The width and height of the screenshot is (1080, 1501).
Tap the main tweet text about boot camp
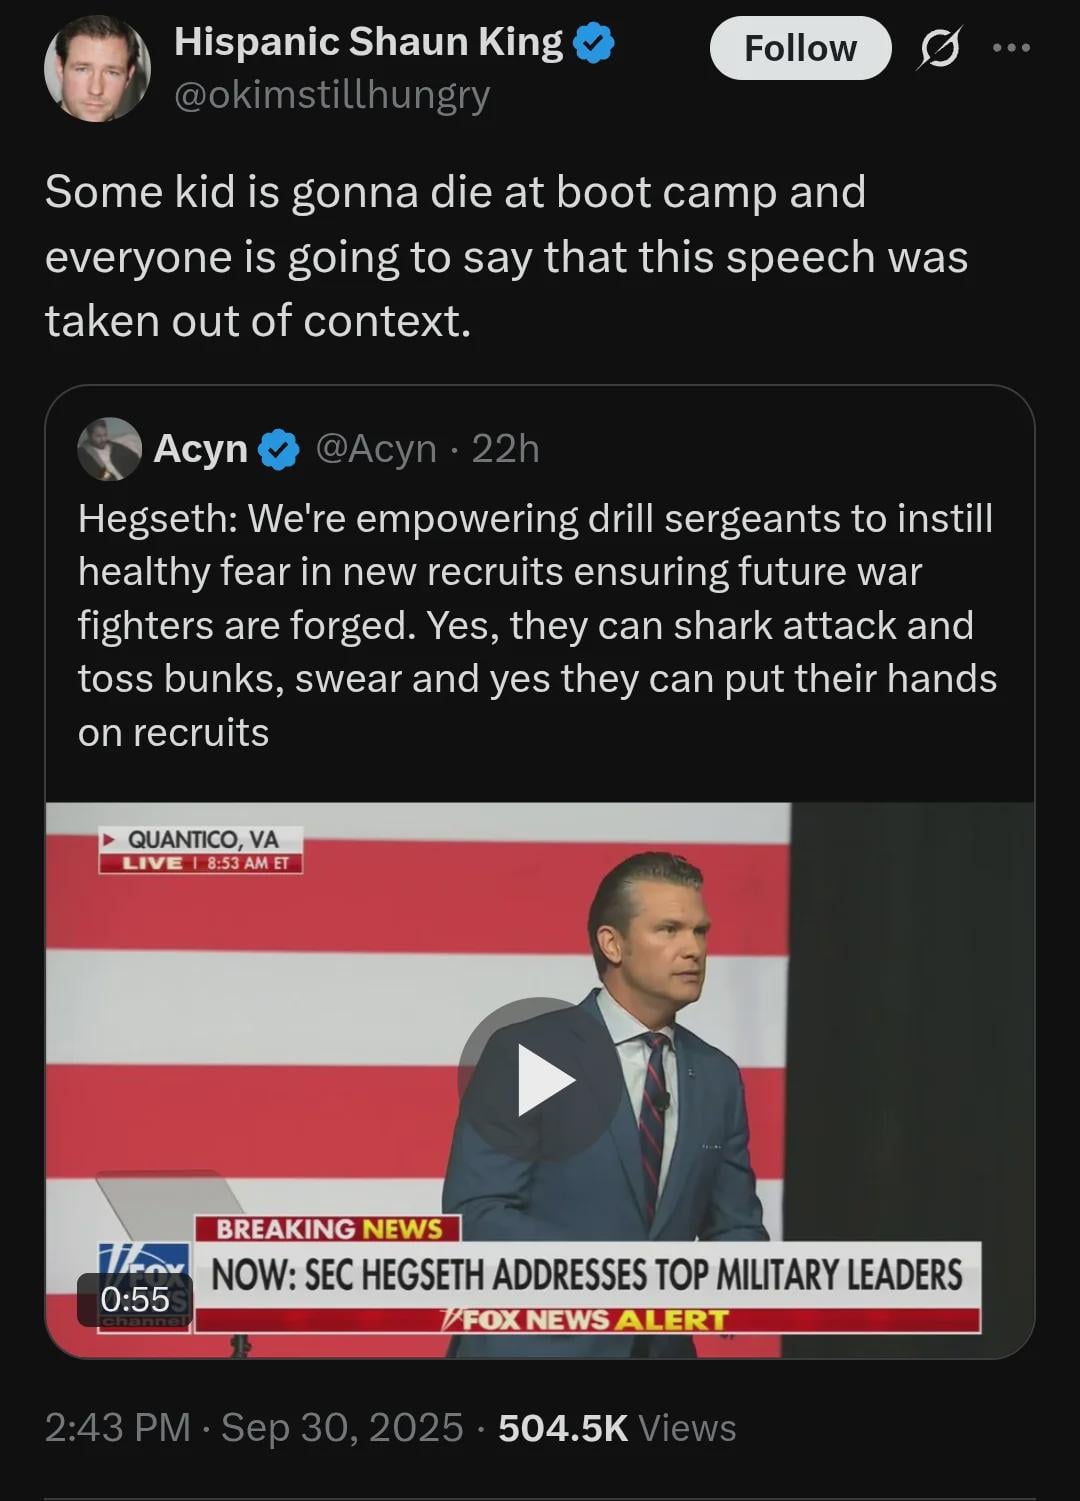pyautogui.click(x=506, y=256)
